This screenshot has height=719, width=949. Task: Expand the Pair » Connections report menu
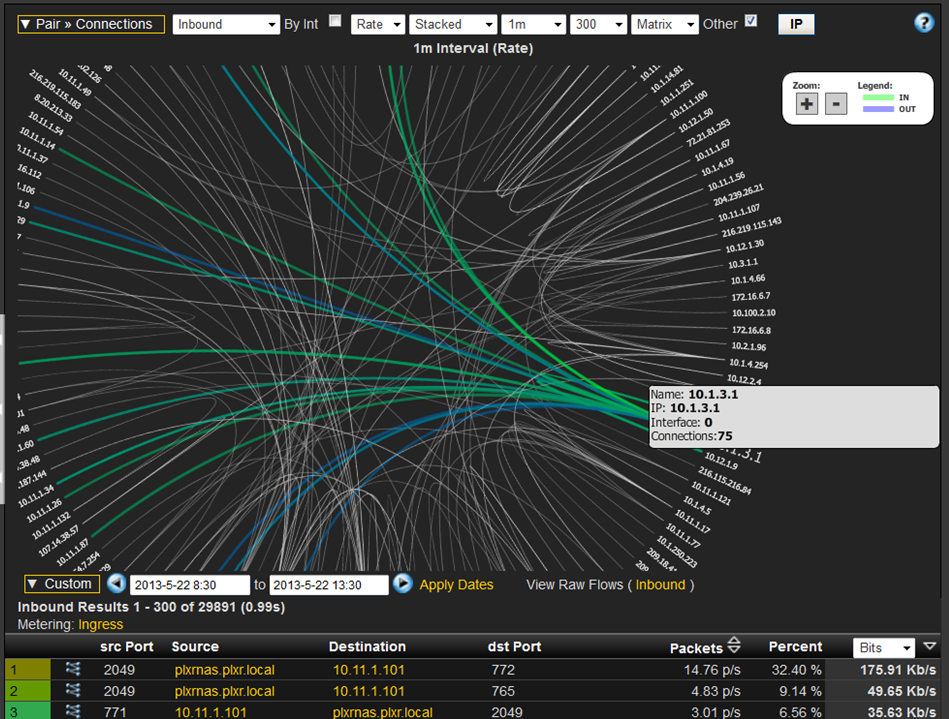[x=91, y=24]
